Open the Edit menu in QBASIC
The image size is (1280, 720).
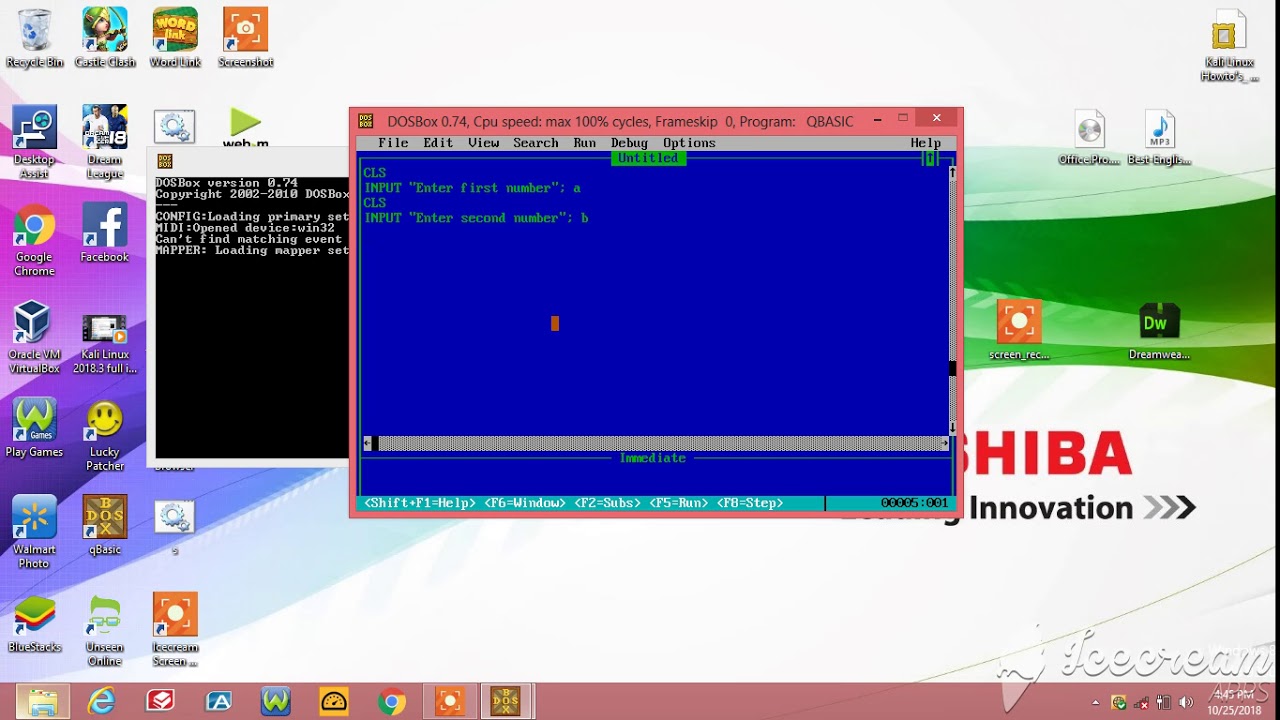[438, 143]
